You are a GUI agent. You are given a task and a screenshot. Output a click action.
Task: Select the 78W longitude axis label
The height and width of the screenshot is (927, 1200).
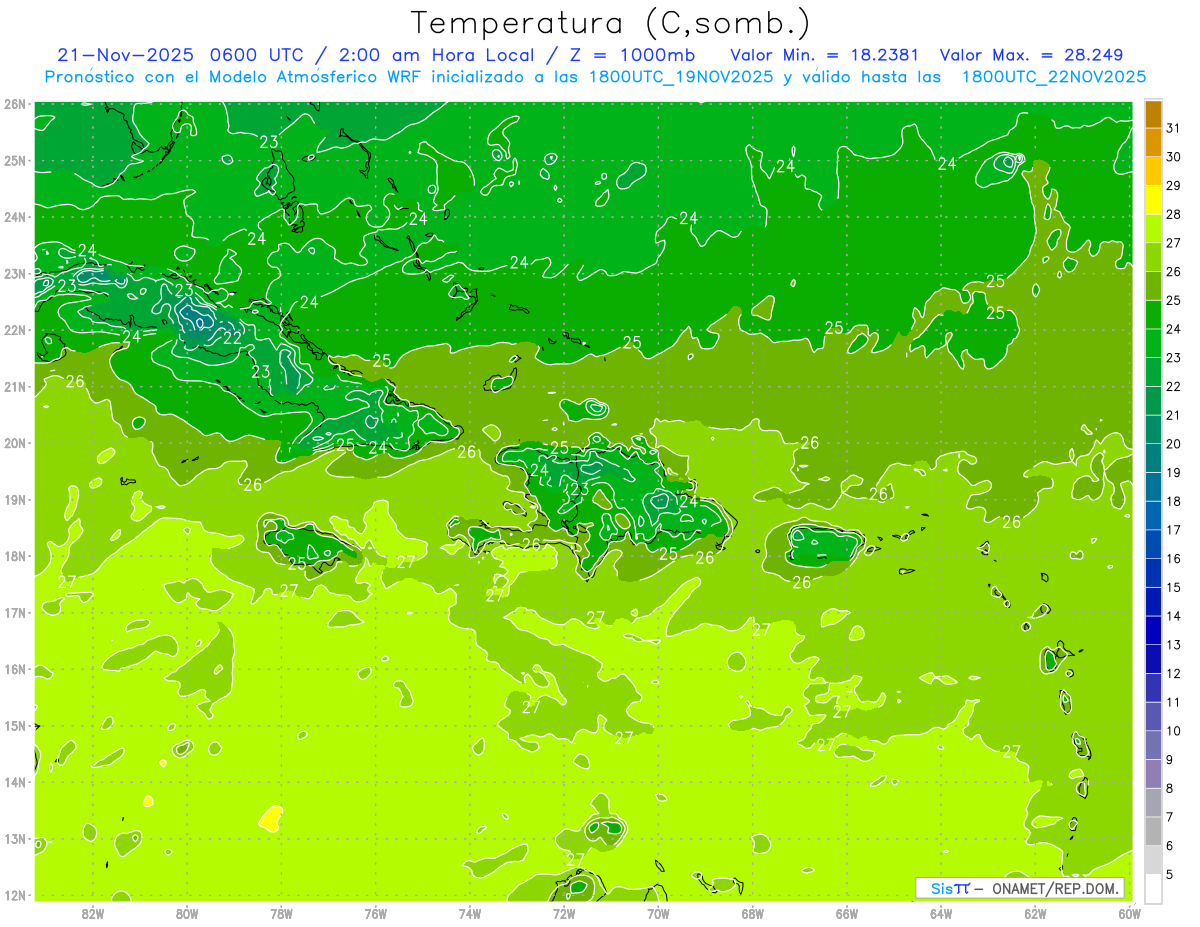click(x=281, y=913)
